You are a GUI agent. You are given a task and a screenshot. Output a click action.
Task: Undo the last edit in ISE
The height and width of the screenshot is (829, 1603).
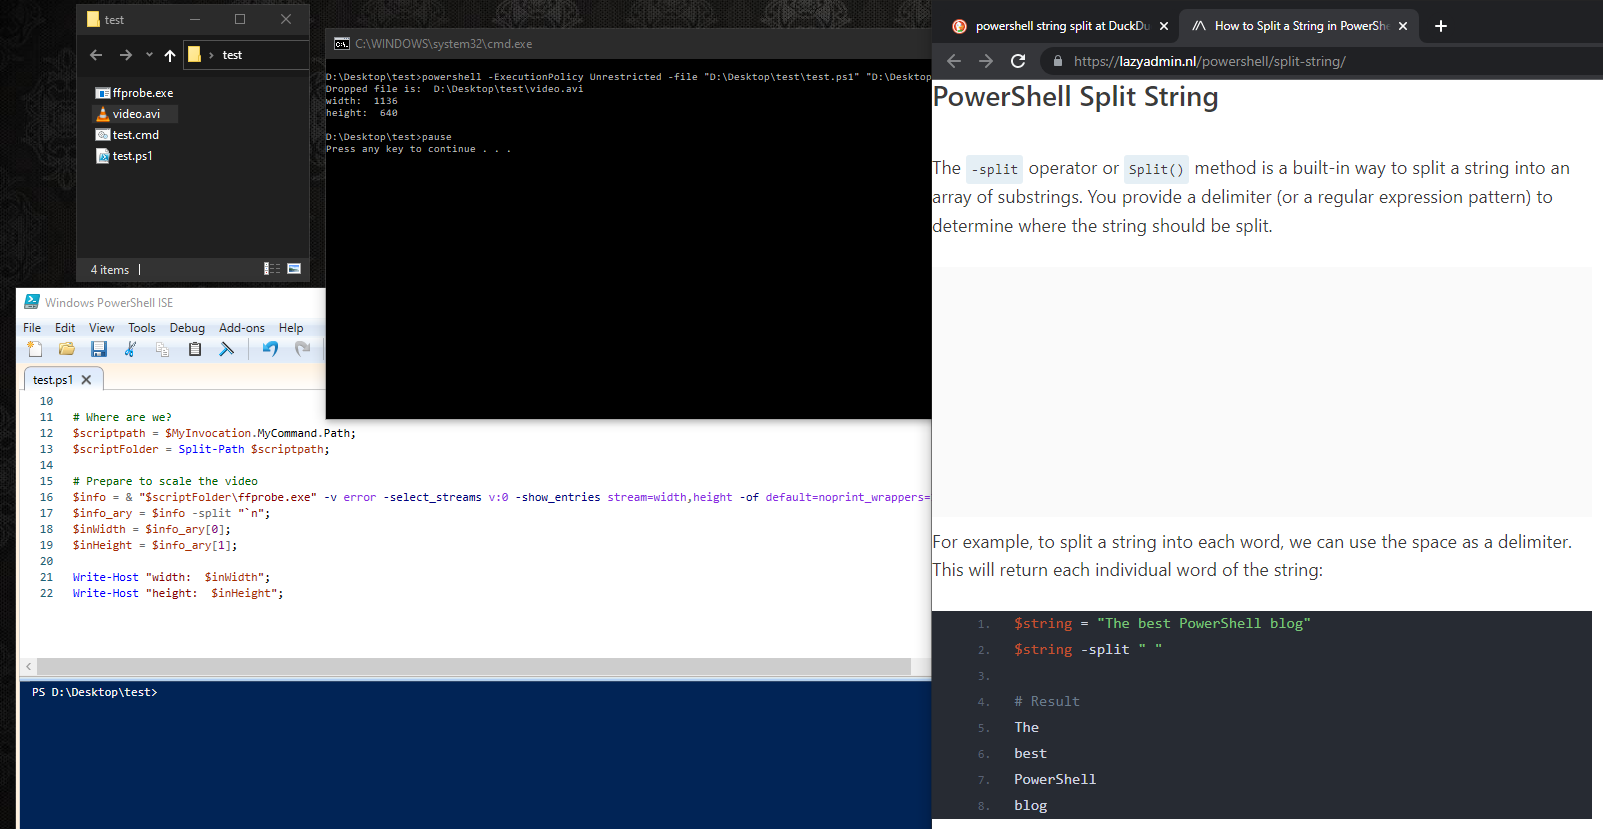tap(270, 349)
